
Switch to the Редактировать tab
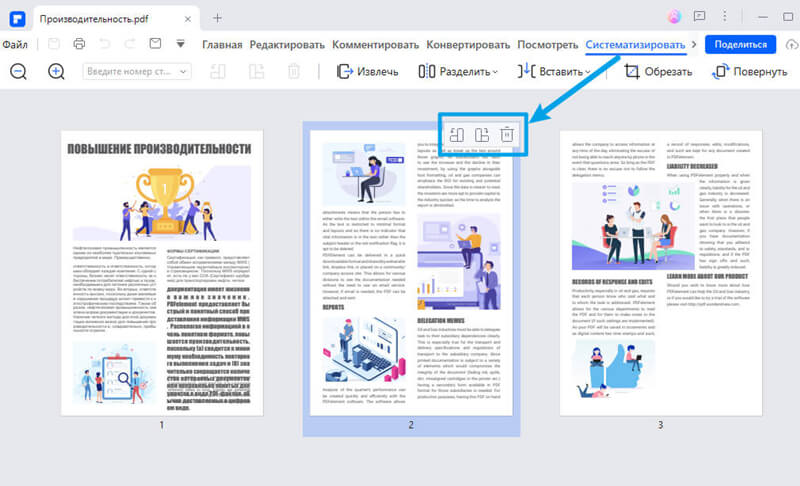coord(287,44)
